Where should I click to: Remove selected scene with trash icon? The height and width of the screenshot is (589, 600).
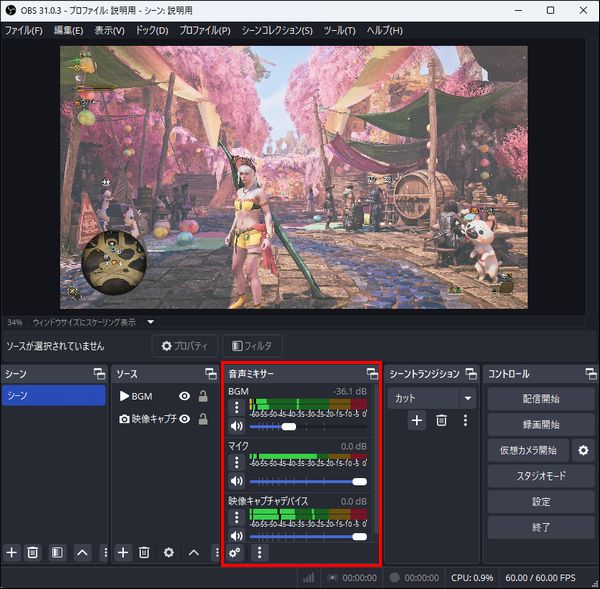pos(33,552)
